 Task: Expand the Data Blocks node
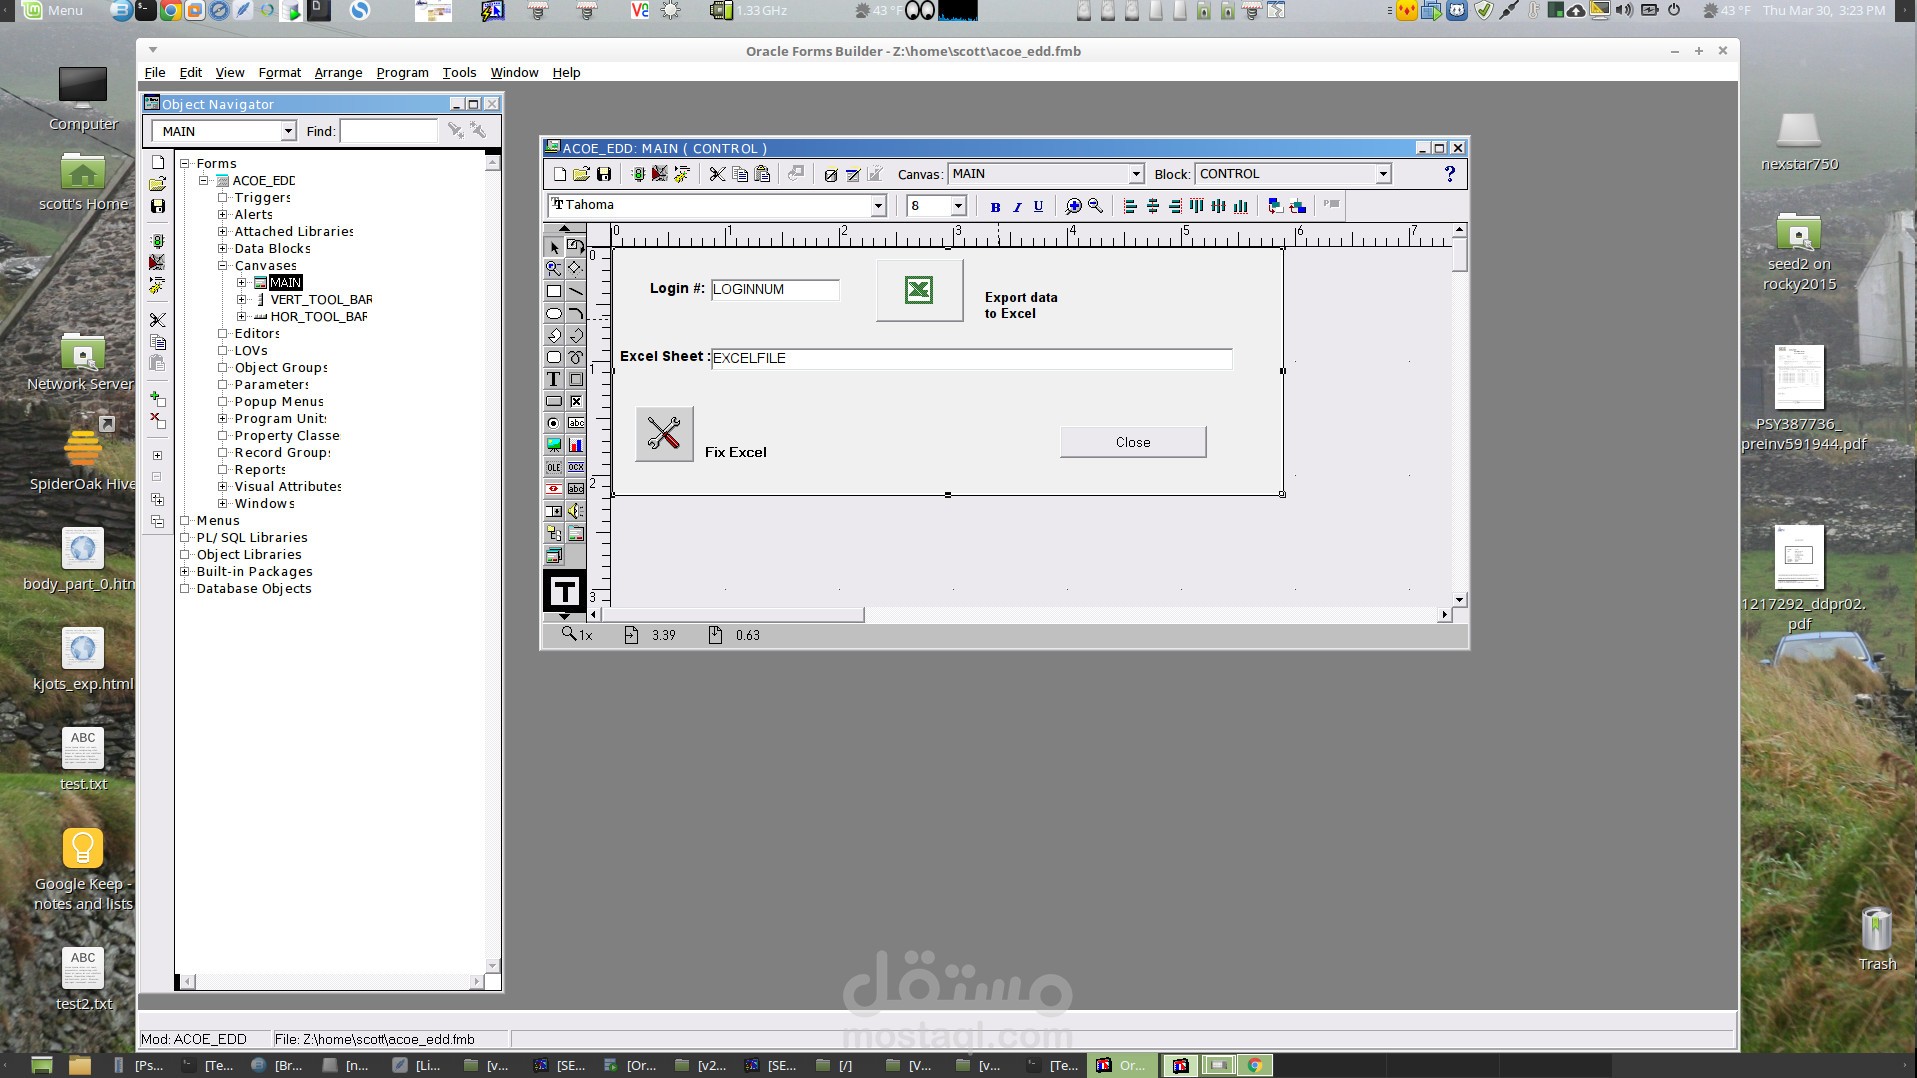coord(224,249)
